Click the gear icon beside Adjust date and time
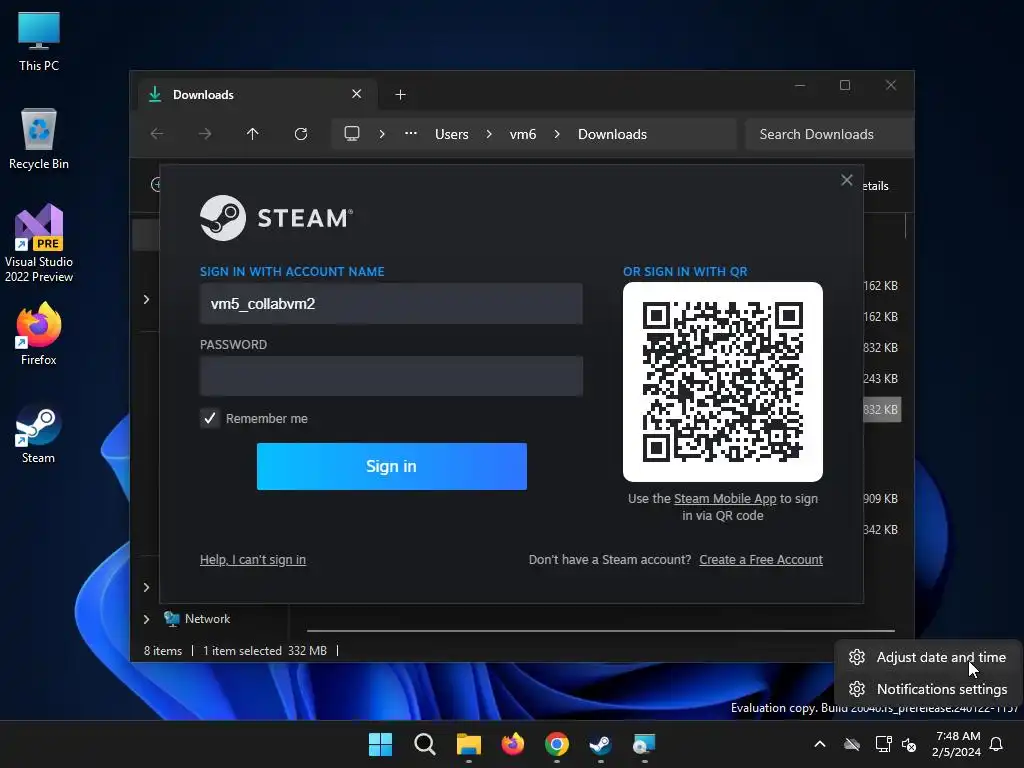This screenshot has height=768, width=1024. pos(857,657)
